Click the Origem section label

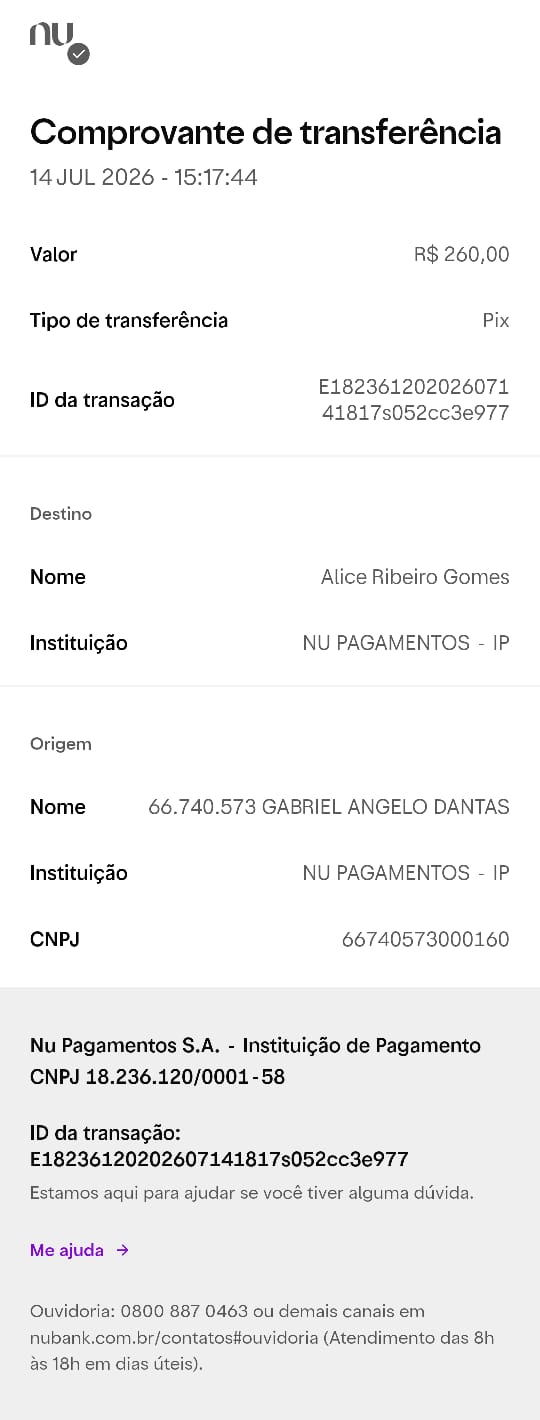pyautogui.click(x=61, y=744)
